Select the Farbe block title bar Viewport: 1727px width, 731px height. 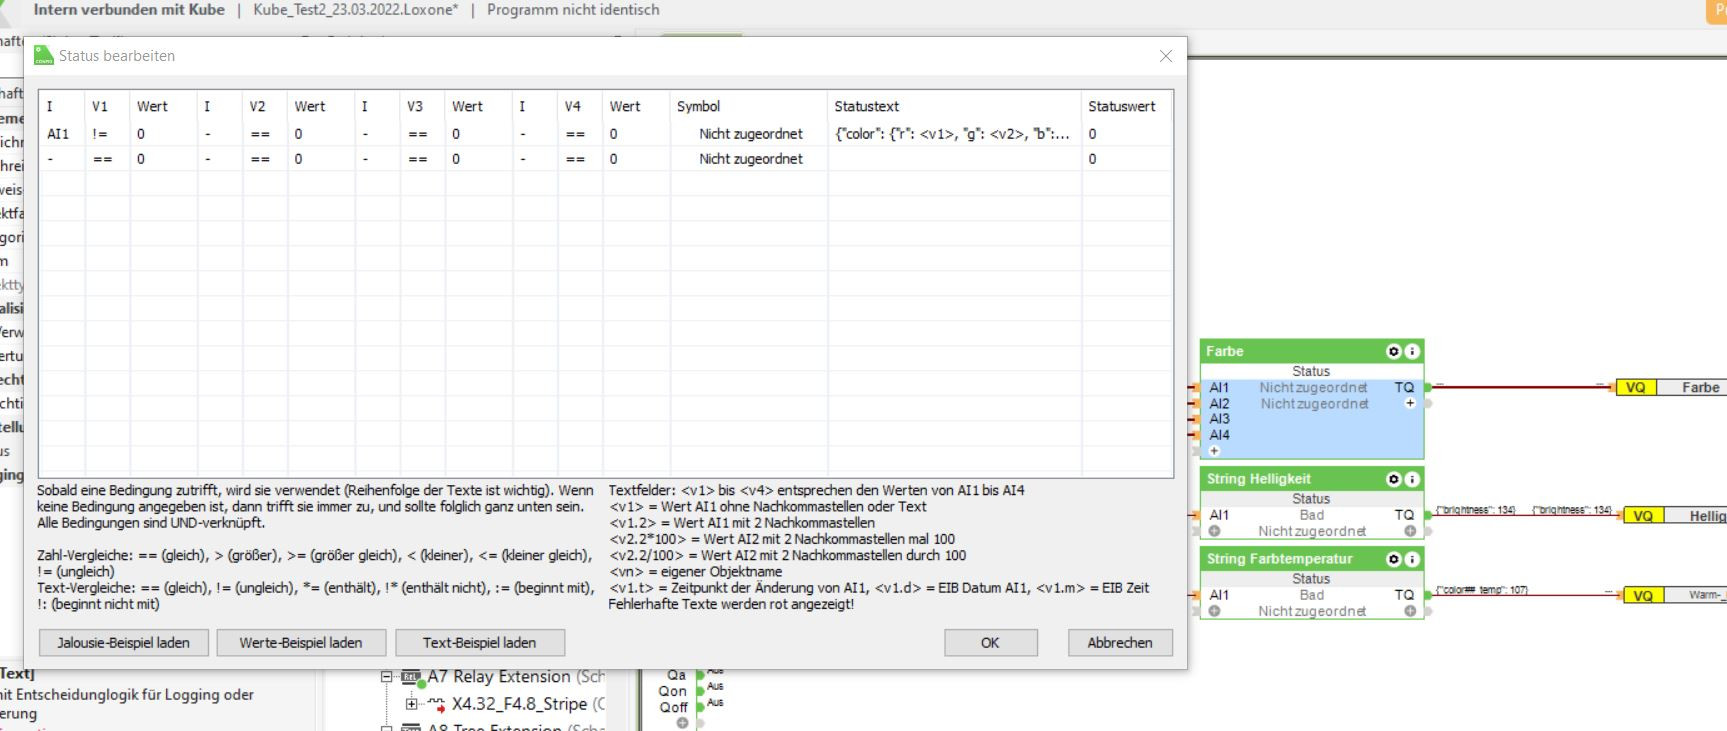pos(1311,351)
